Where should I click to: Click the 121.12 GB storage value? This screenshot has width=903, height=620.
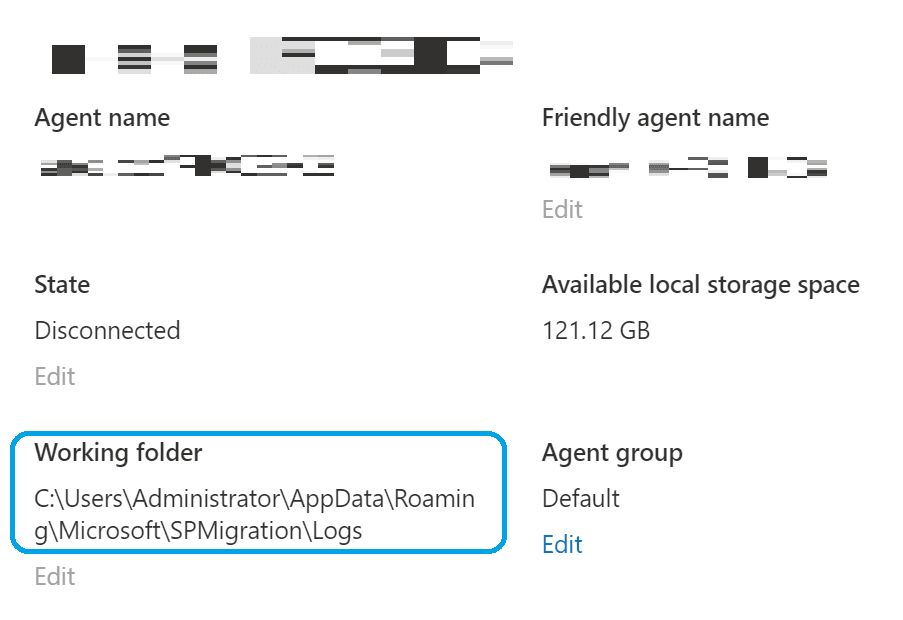596,331
